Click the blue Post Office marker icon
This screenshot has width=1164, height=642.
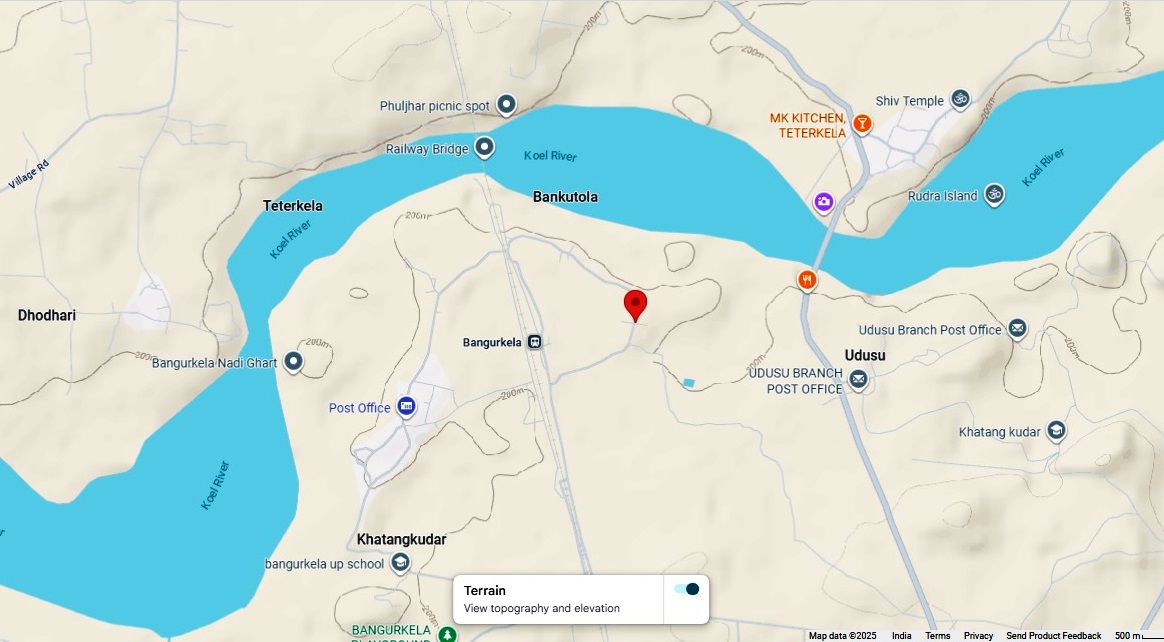pos(406,407)
